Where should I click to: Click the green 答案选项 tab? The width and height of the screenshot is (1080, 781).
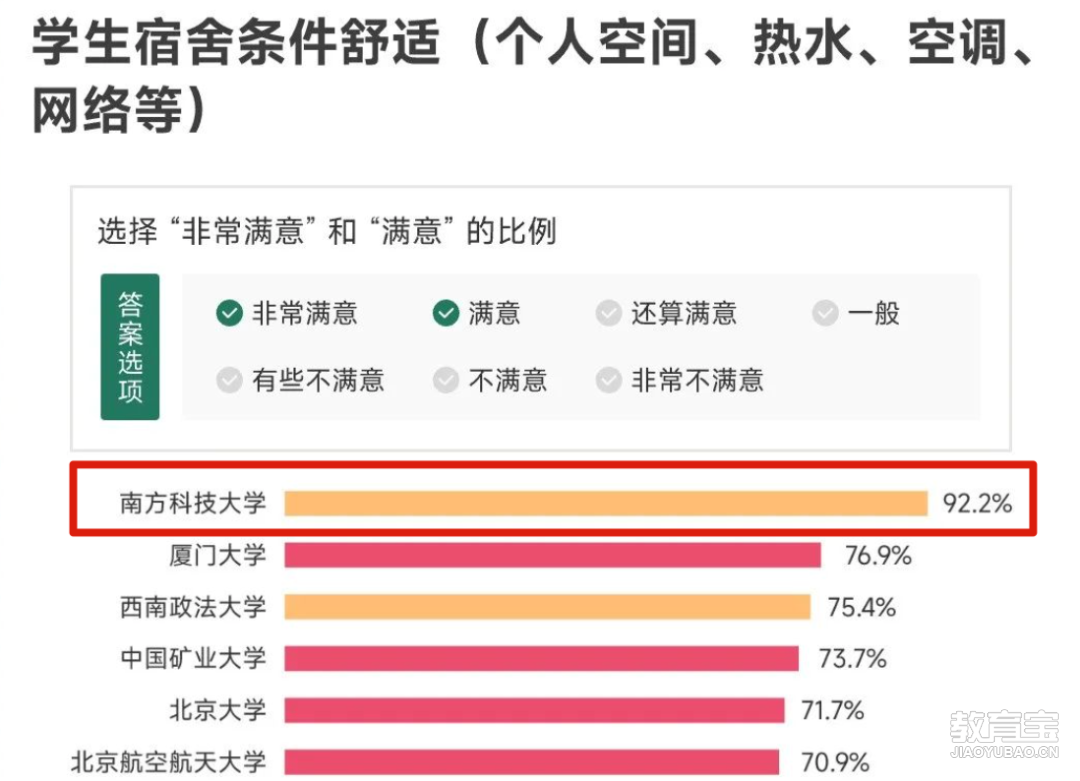[129, 347]
